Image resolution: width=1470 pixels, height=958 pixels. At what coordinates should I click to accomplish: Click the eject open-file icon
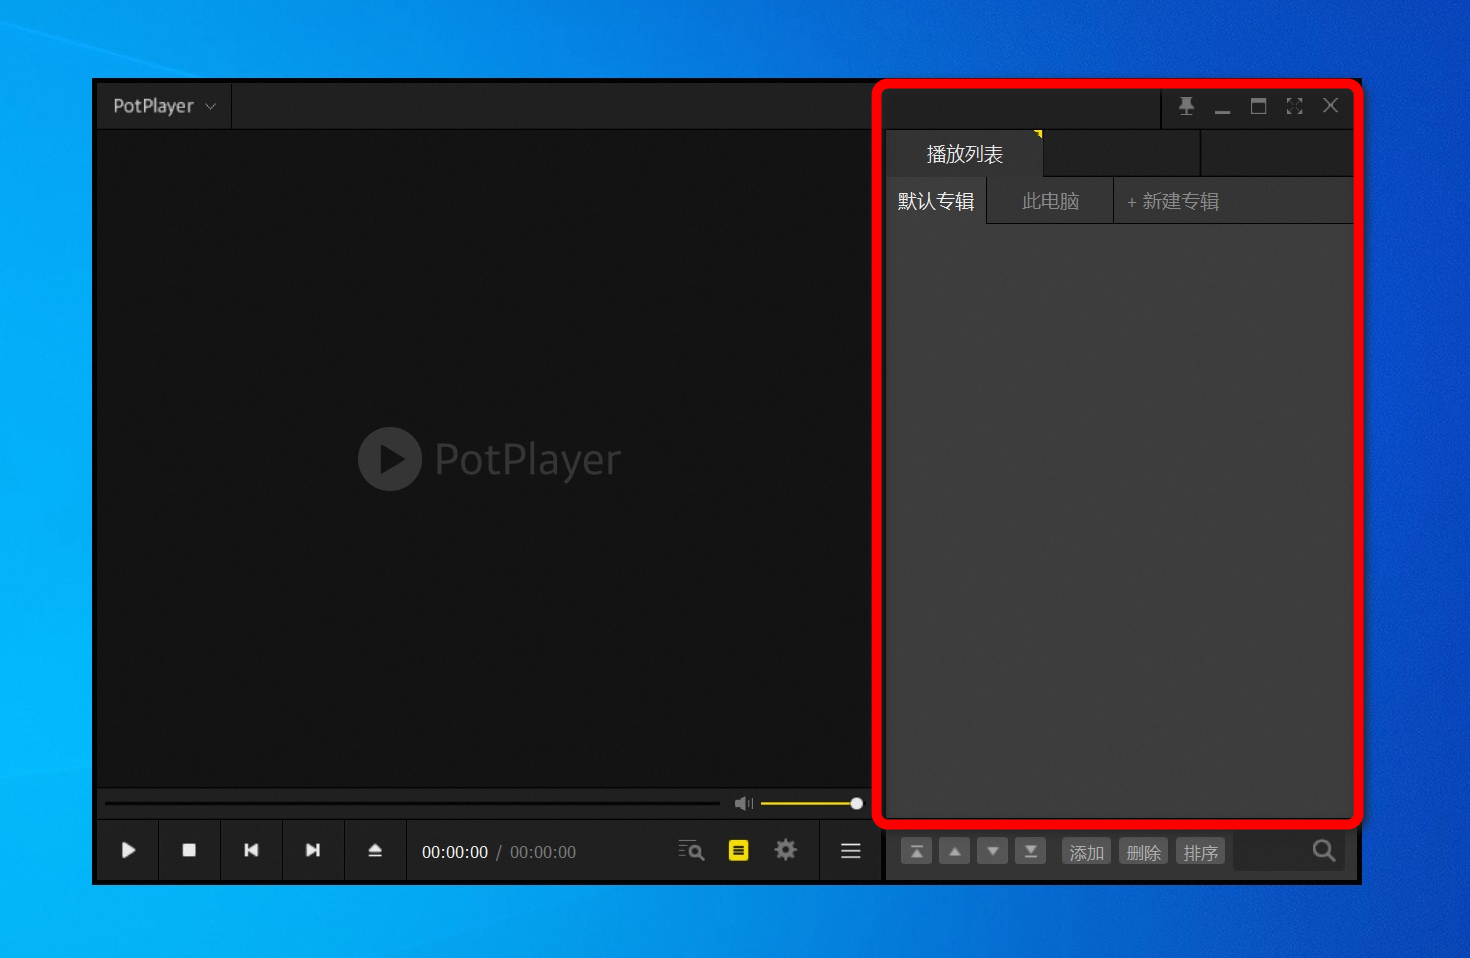(x=375, y=850)
